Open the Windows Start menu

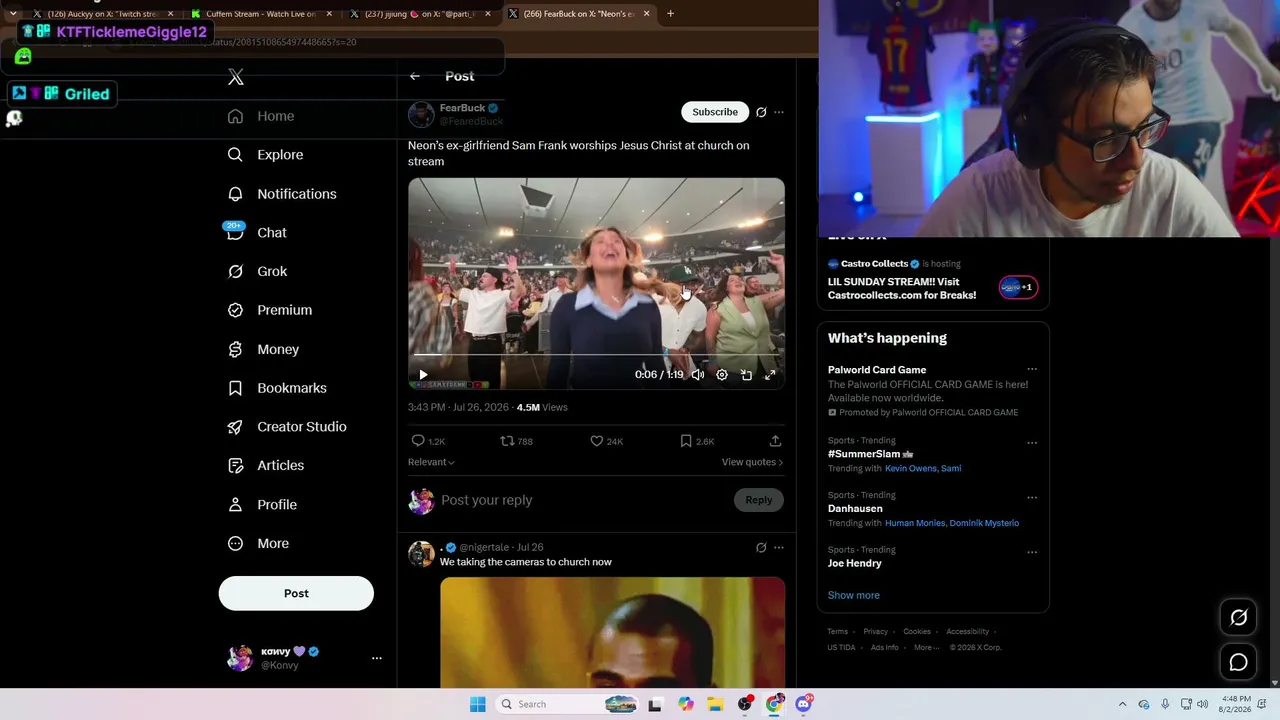[478, 704]
